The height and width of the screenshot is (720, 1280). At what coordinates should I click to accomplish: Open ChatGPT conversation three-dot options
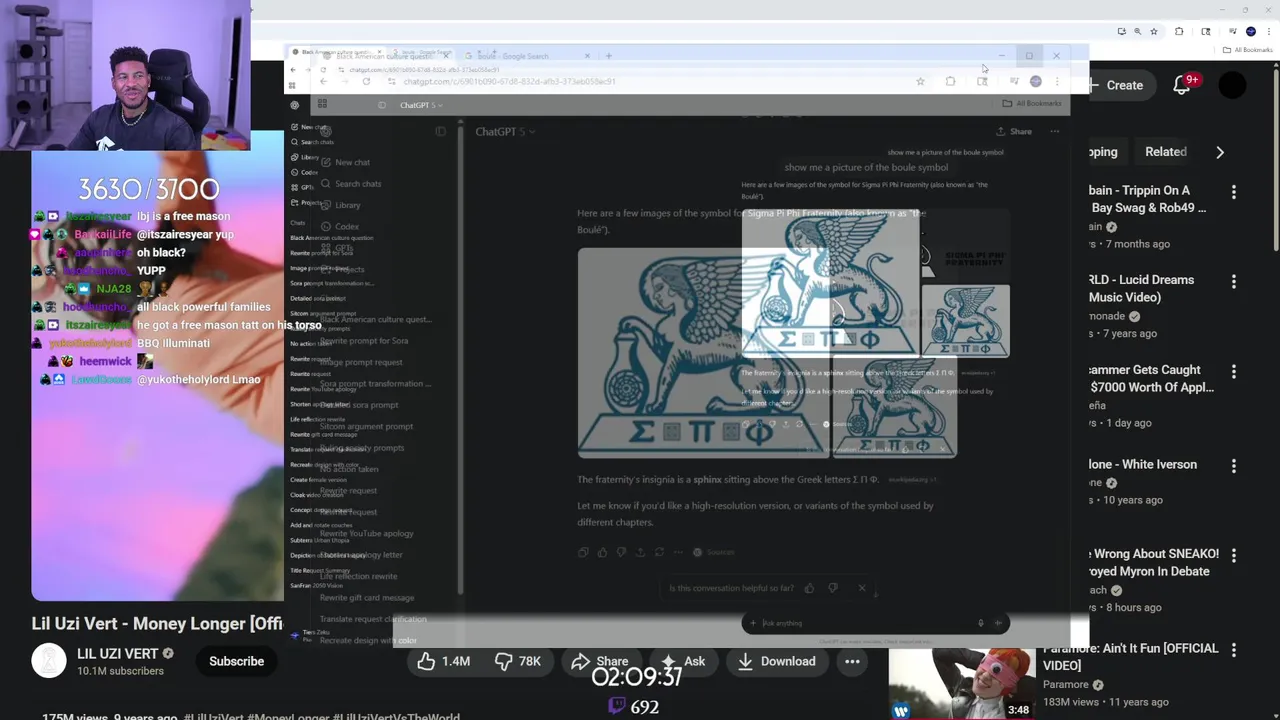pyautogui.click(x=1054, y=131)
